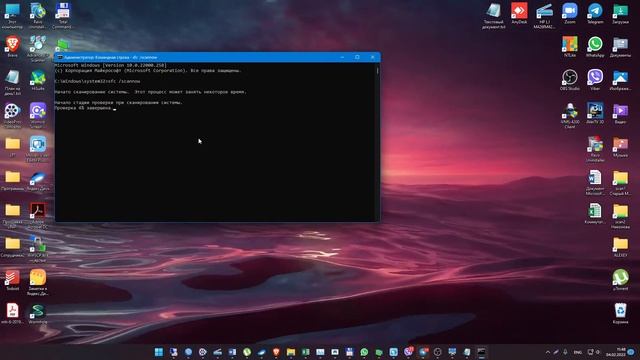Screen dimensions: 640x360
Task: Open the Загрузки (Downloads) folder shortcut
Action: click(x=620, y=13)
